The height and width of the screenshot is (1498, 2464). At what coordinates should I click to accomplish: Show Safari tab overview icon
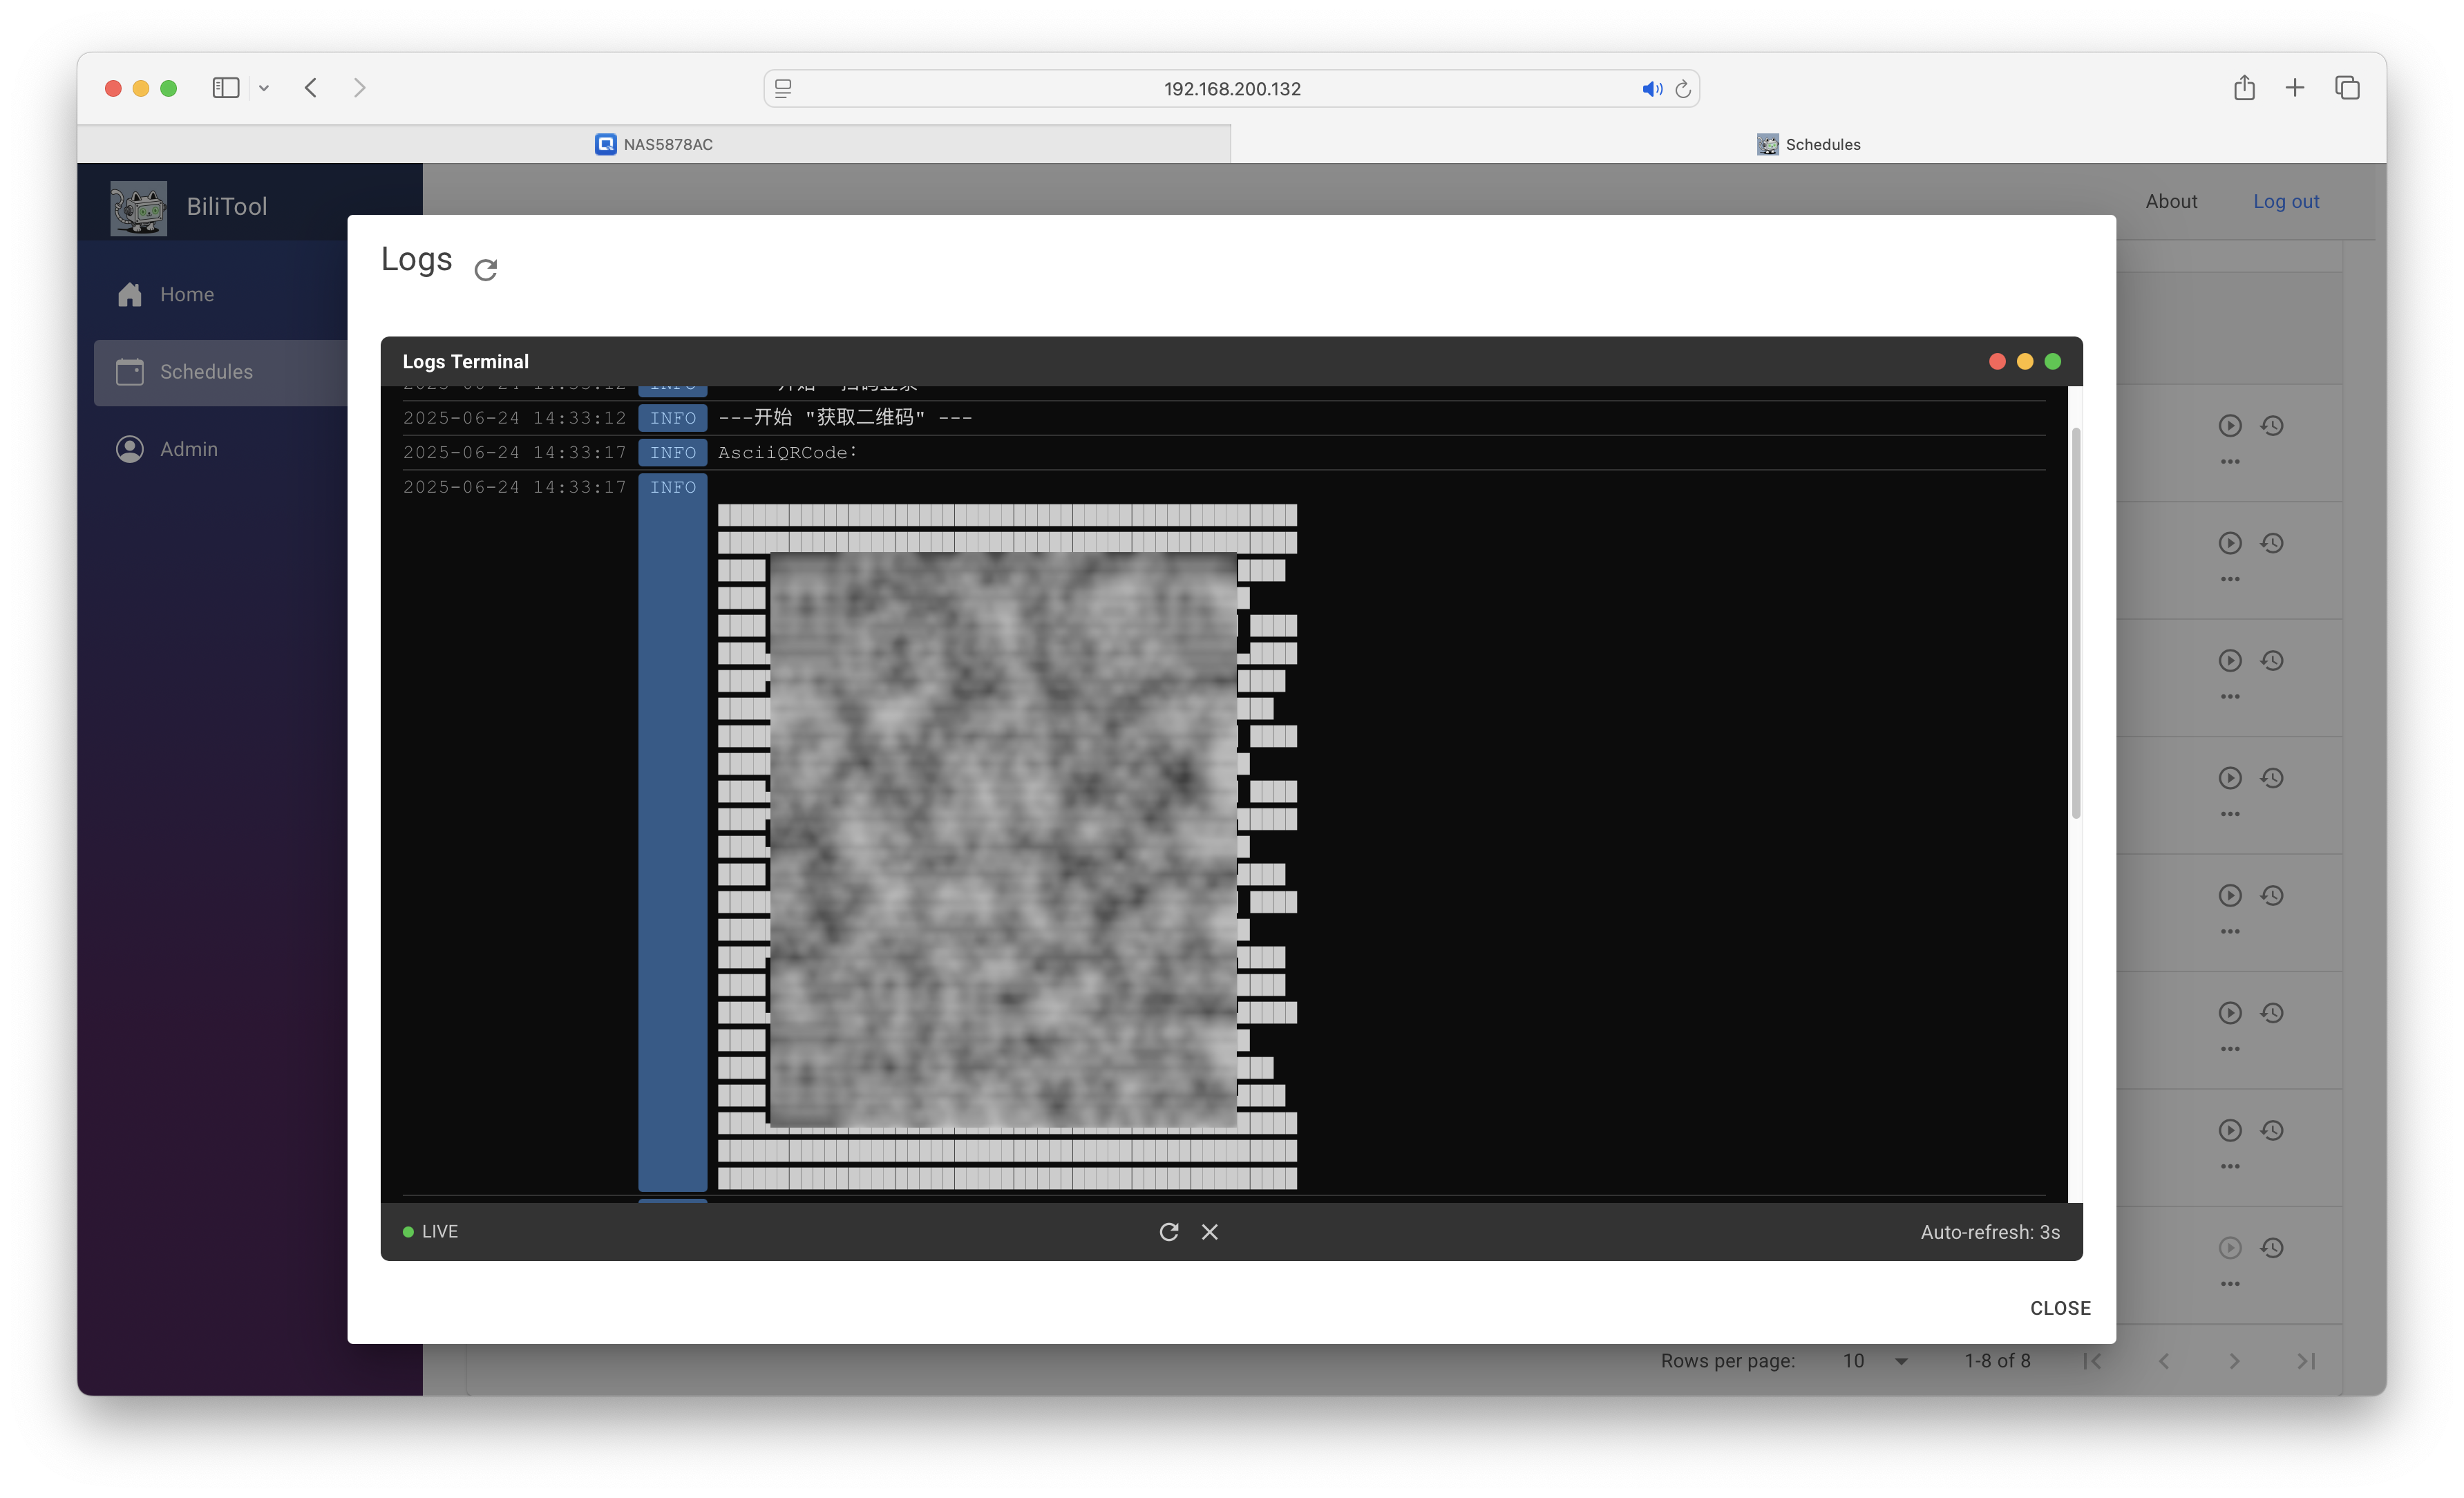coord(2347,88)
